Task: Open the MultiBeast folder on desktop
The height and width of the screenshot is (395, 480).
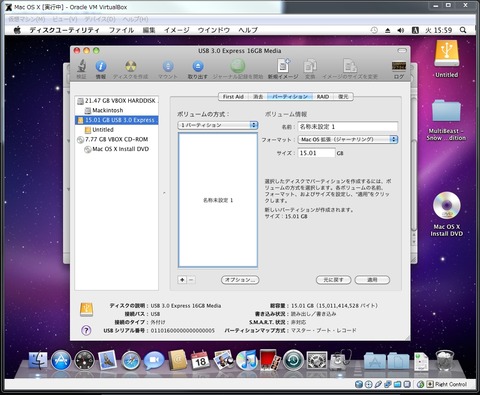Action: (x=446, y=112)
